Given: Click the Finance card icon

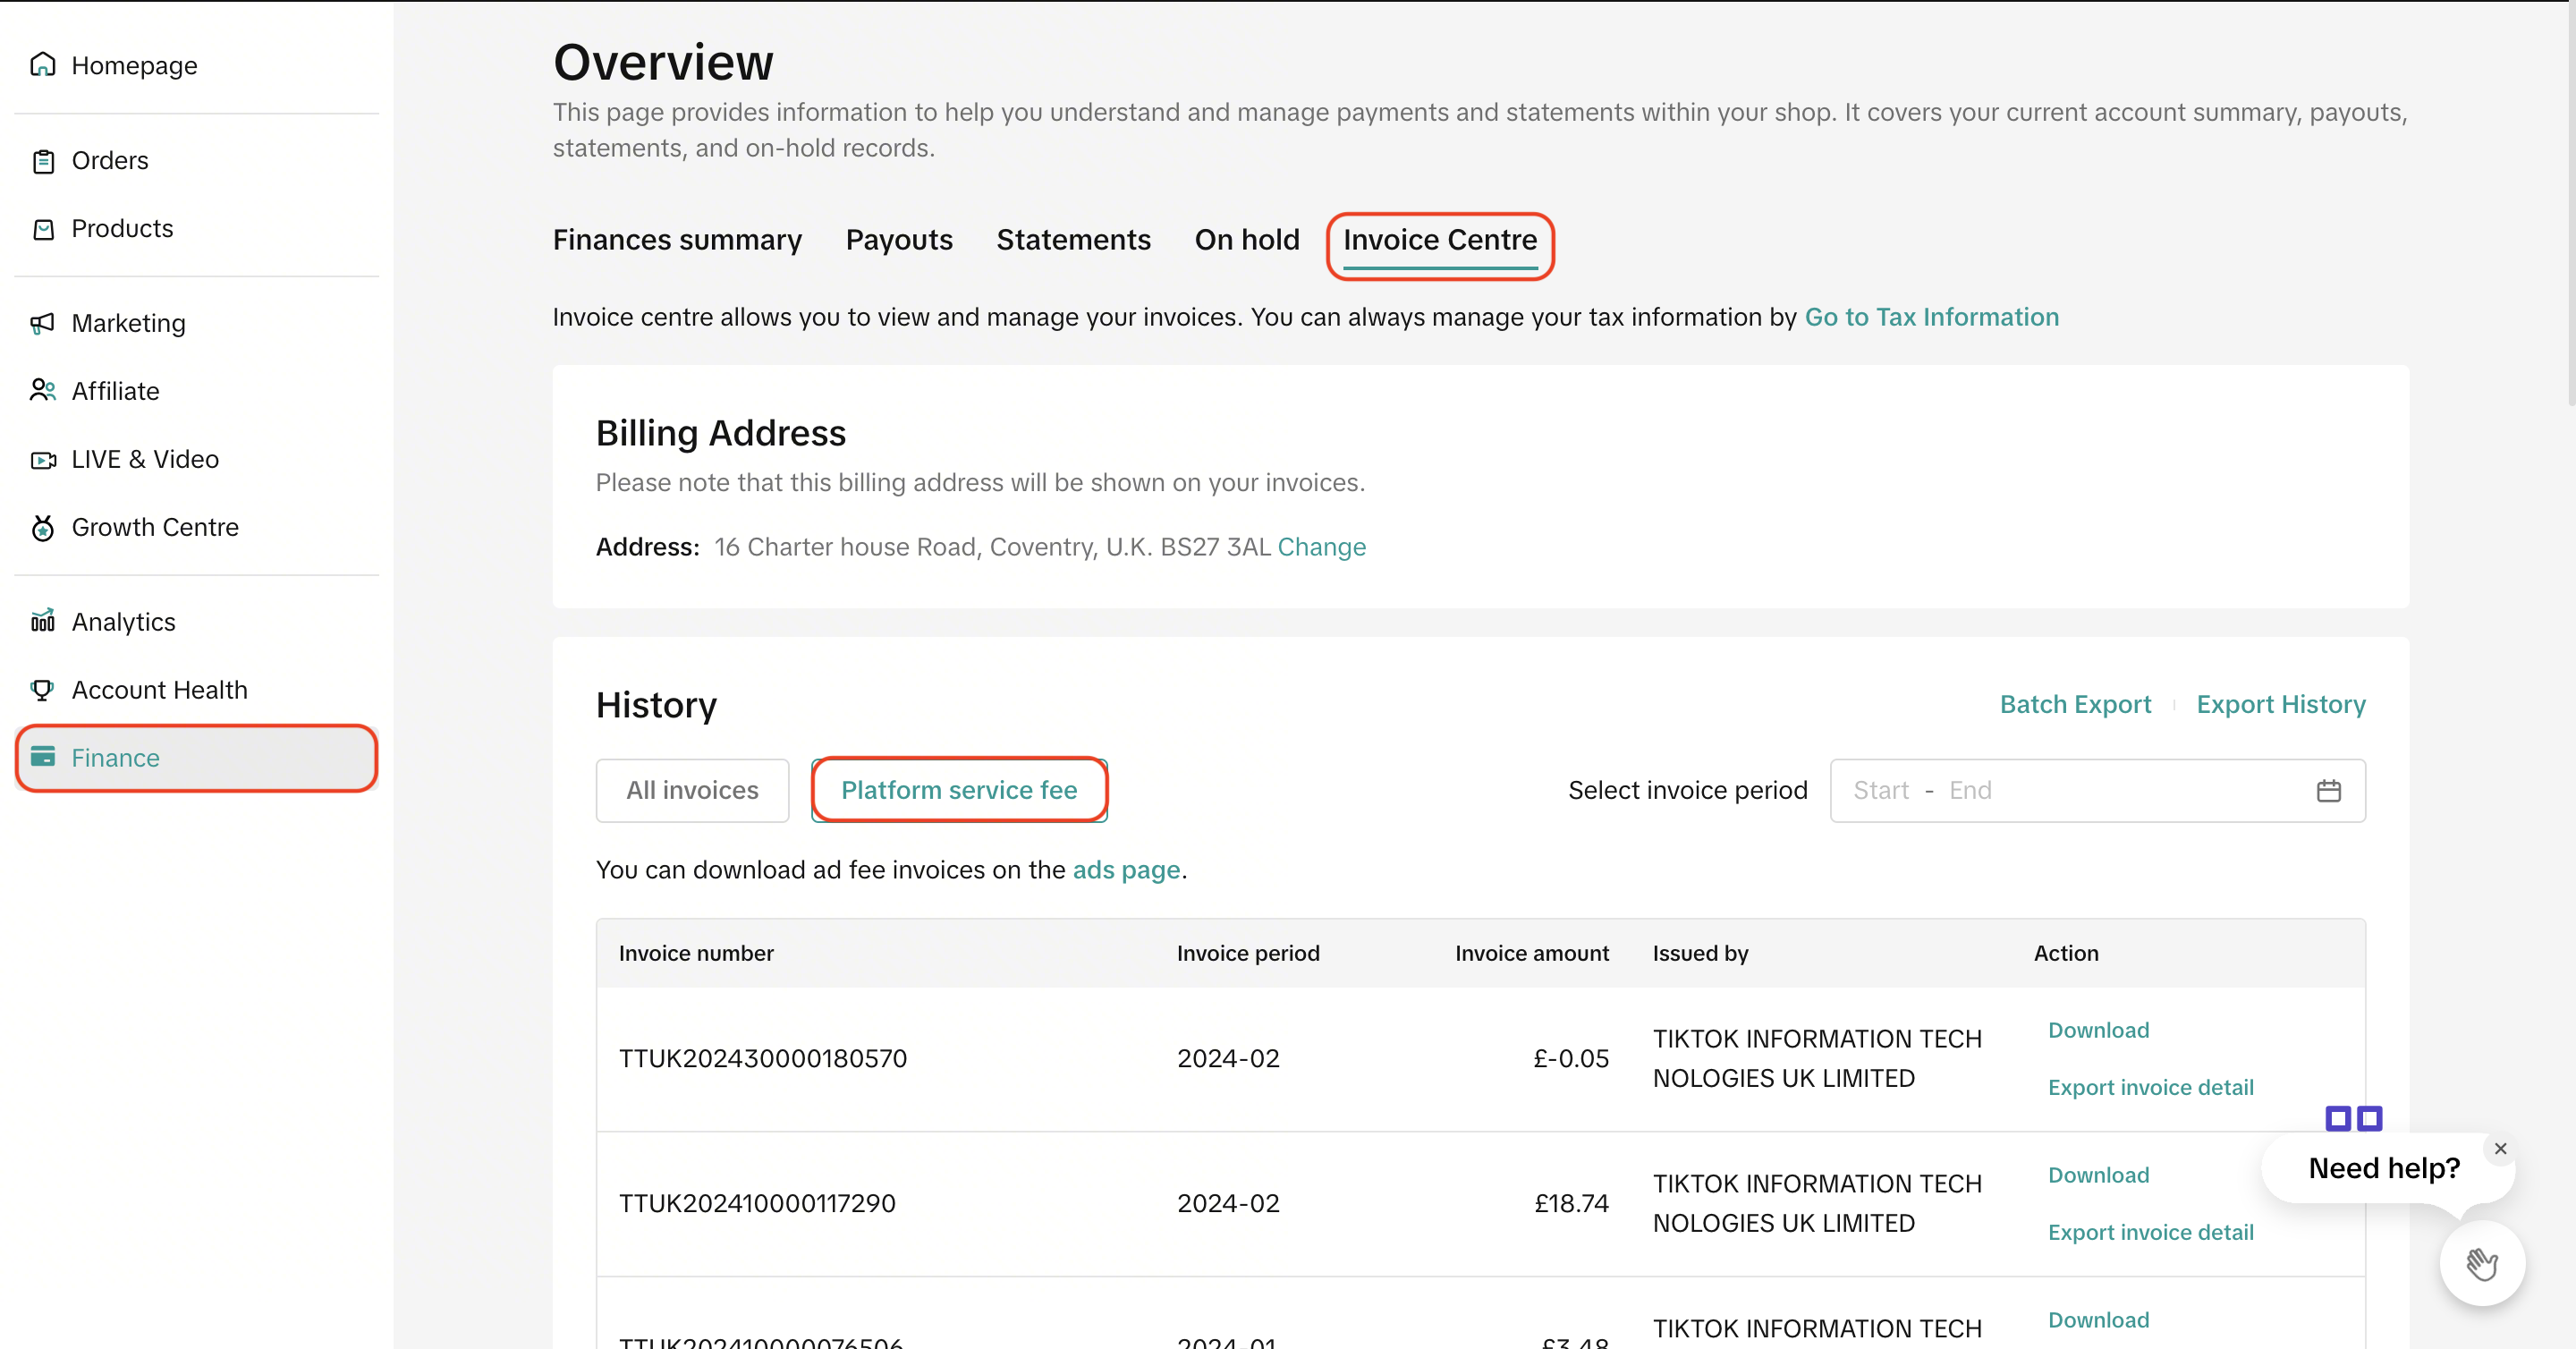Looking at the screenshot, I should tap(43, 757).
